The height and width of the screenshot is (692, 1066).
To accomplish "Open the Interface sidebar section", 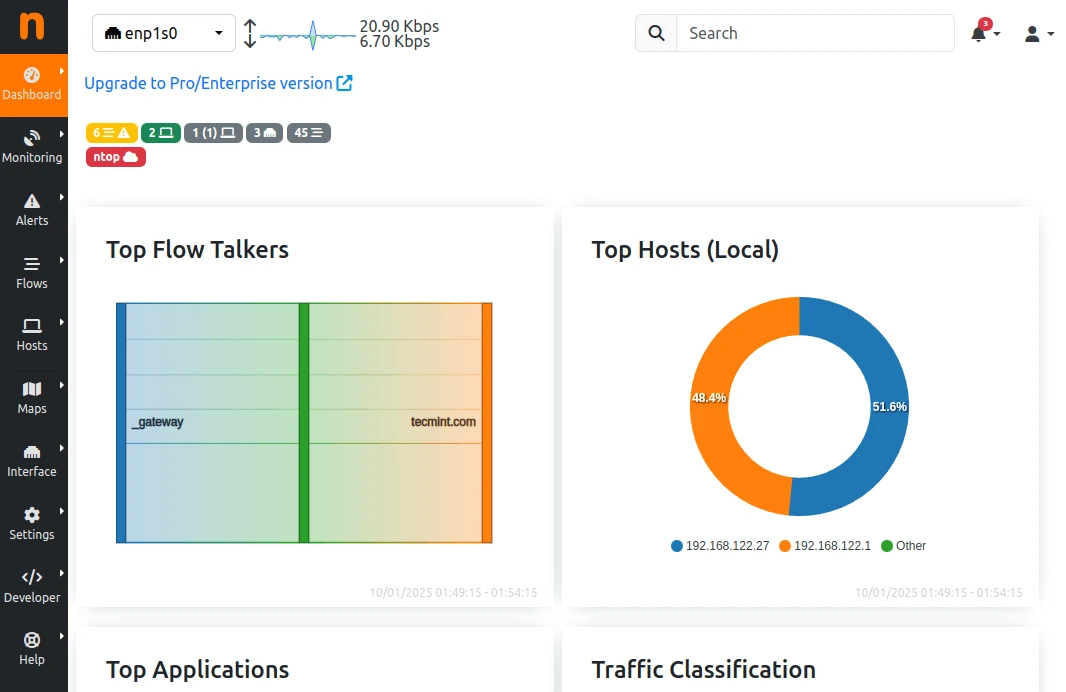I will (x=32, y=461).
